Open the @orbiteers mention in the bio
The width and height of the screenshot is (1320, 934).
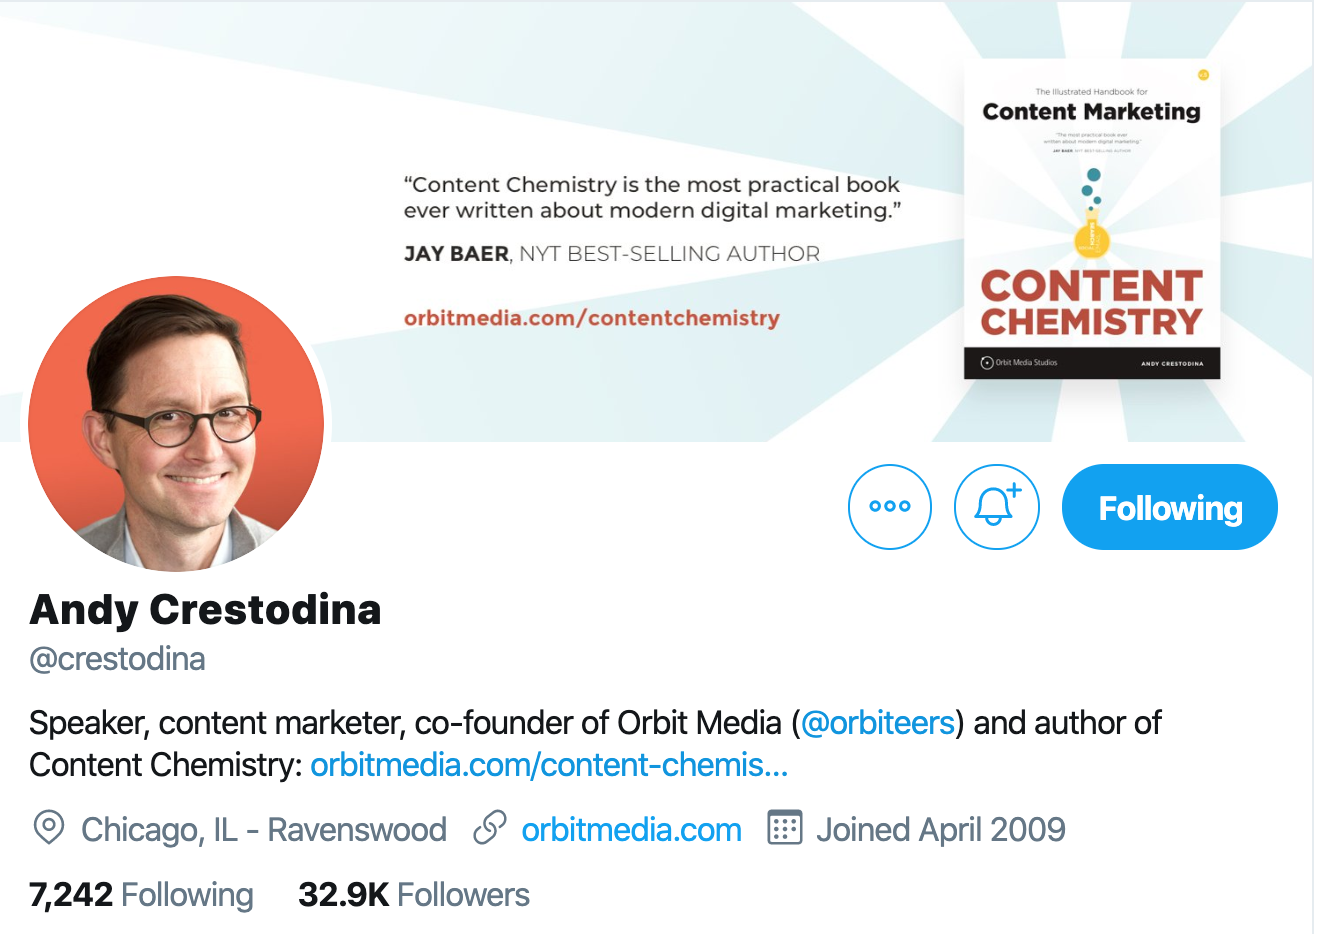tap(880, 722)
